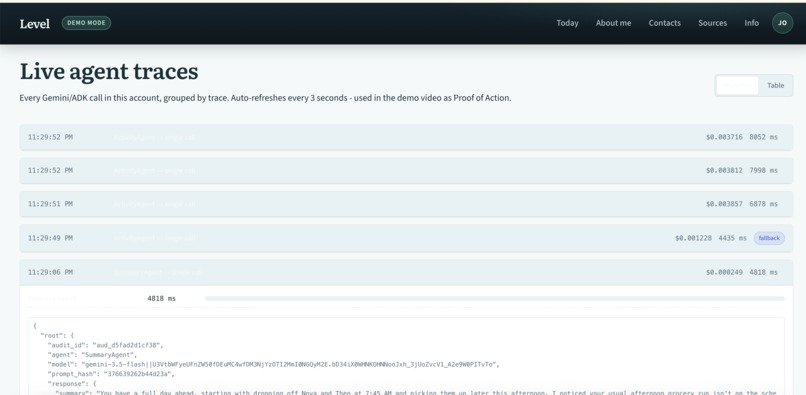Image resolution: width=806 pixels, height=395 pixels.
Task: Click the "7998 ms" duration
Action: [763, 170]
